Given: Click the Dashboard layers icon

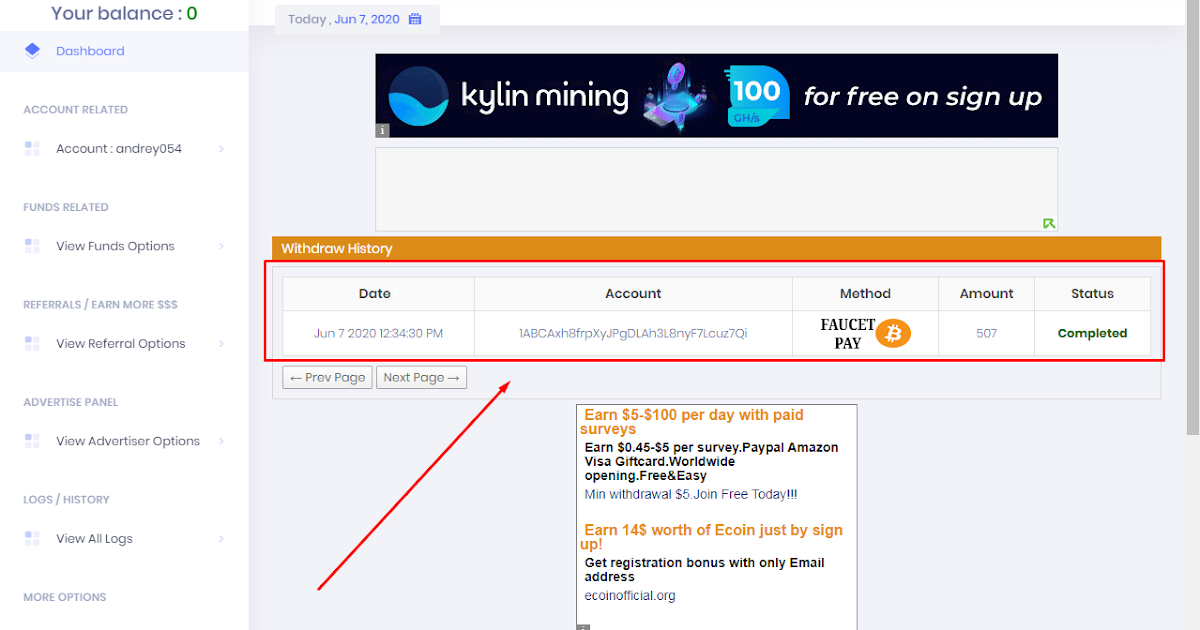Looking at the screenshot, I should click(x=32, y=51).
